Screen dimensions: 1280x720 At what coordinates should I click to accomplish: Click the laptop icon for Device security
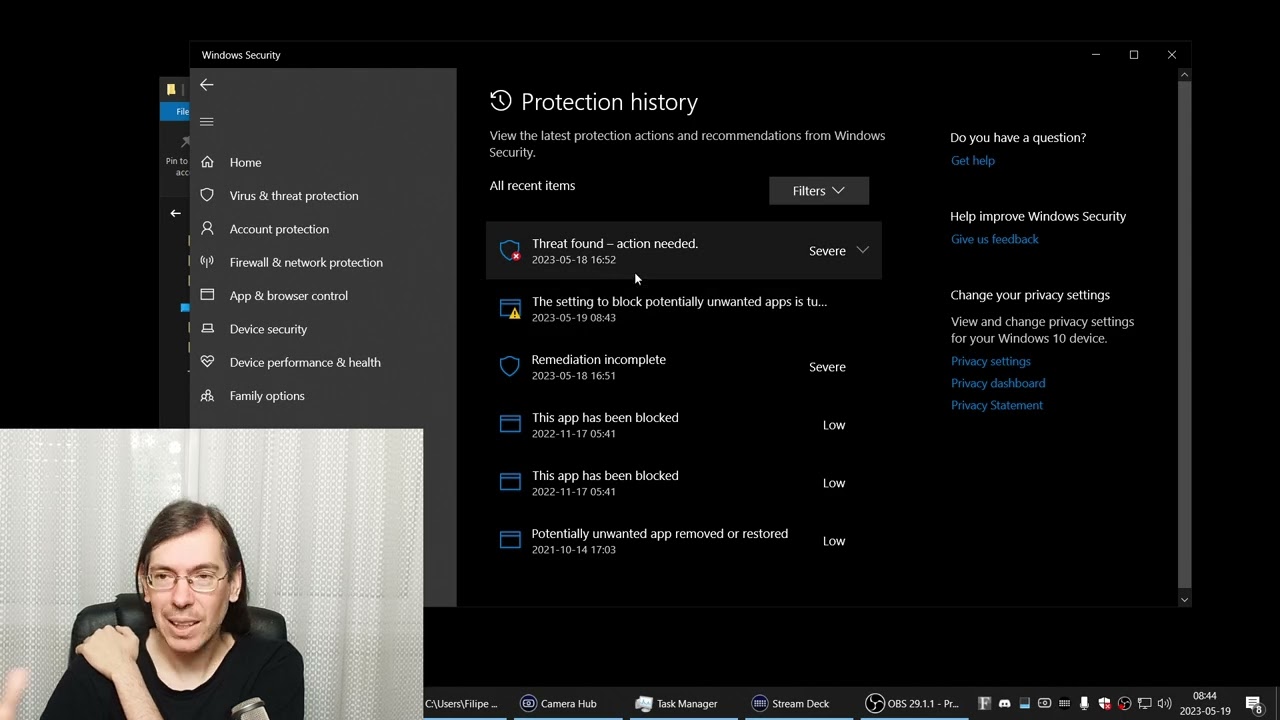click(x=207, y=328)
